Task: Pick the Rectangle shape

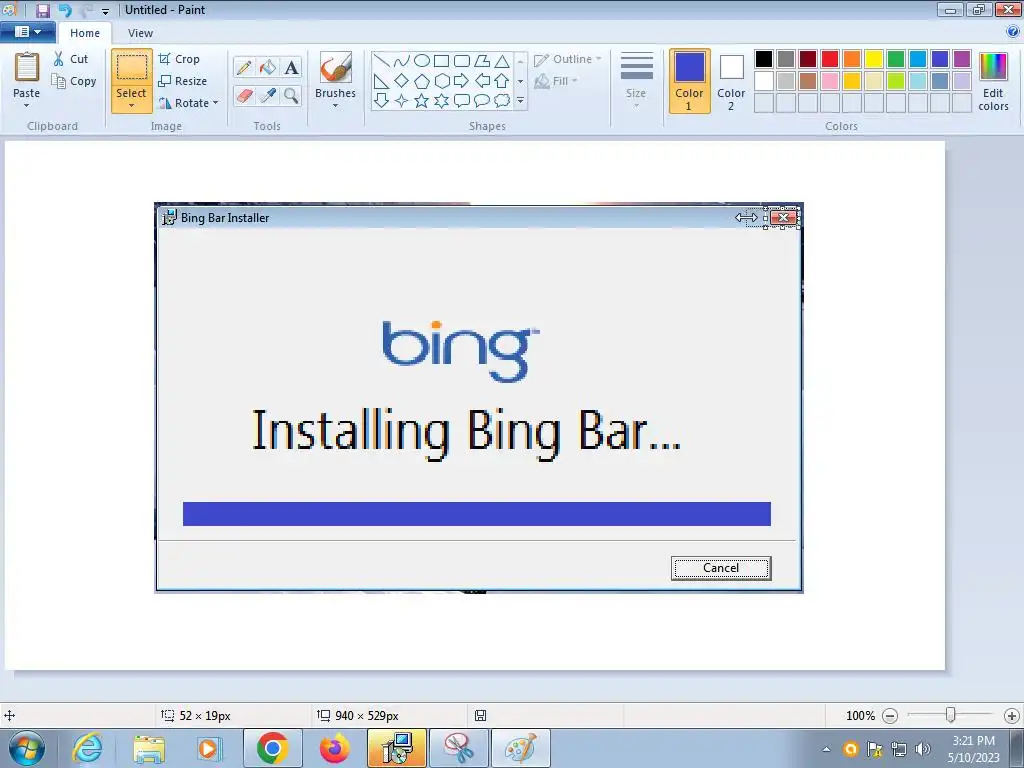Action: [441, 61]
